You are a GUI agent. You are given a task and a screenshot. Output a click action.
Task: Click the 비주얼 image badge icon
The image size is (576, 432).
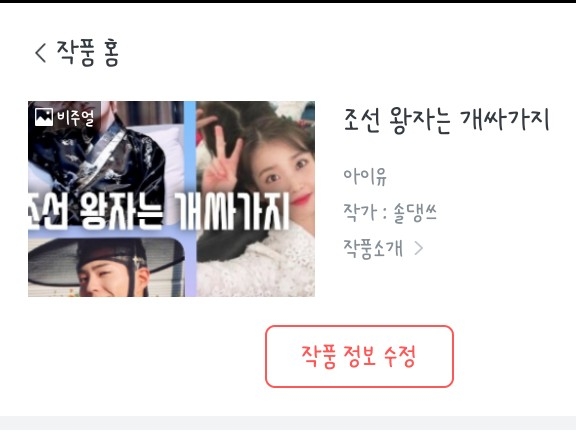tap(44, 117)
